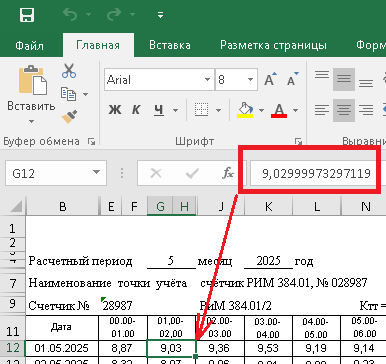
Task: Apply red font color A
Action: [x=279, y=110]
